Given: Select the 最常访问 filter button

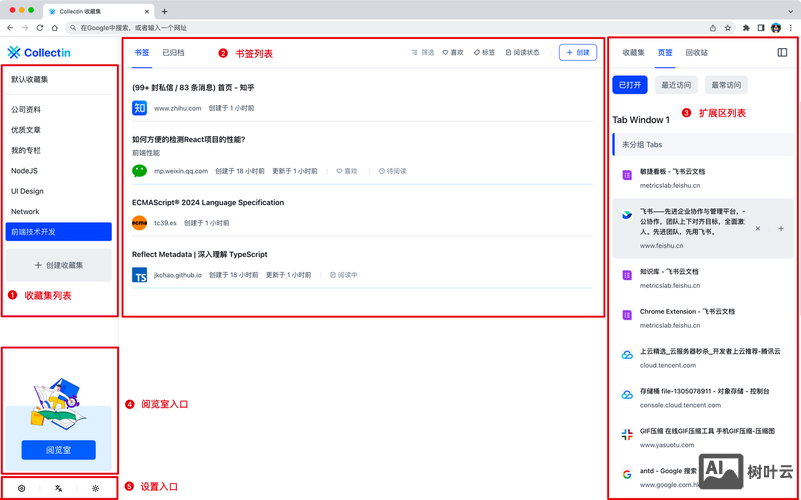Looking at the screenshot, I should pos(726,85).
